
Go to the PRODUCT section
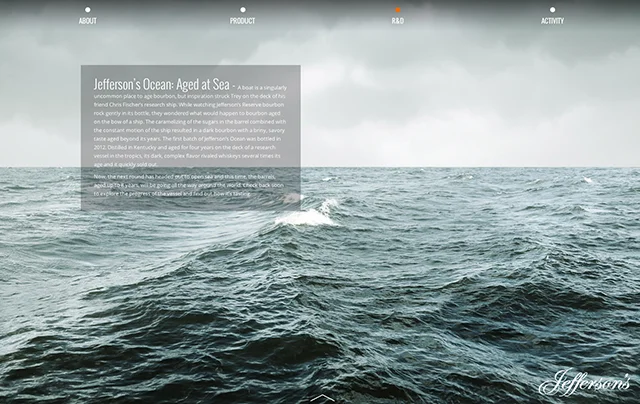242,21
